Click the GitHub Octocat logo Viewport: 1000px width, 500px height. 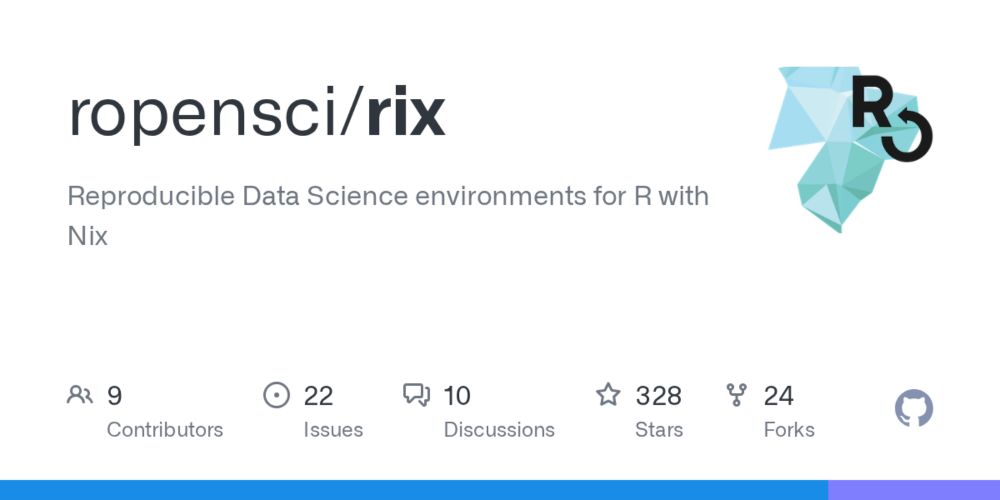click(913, 409)
